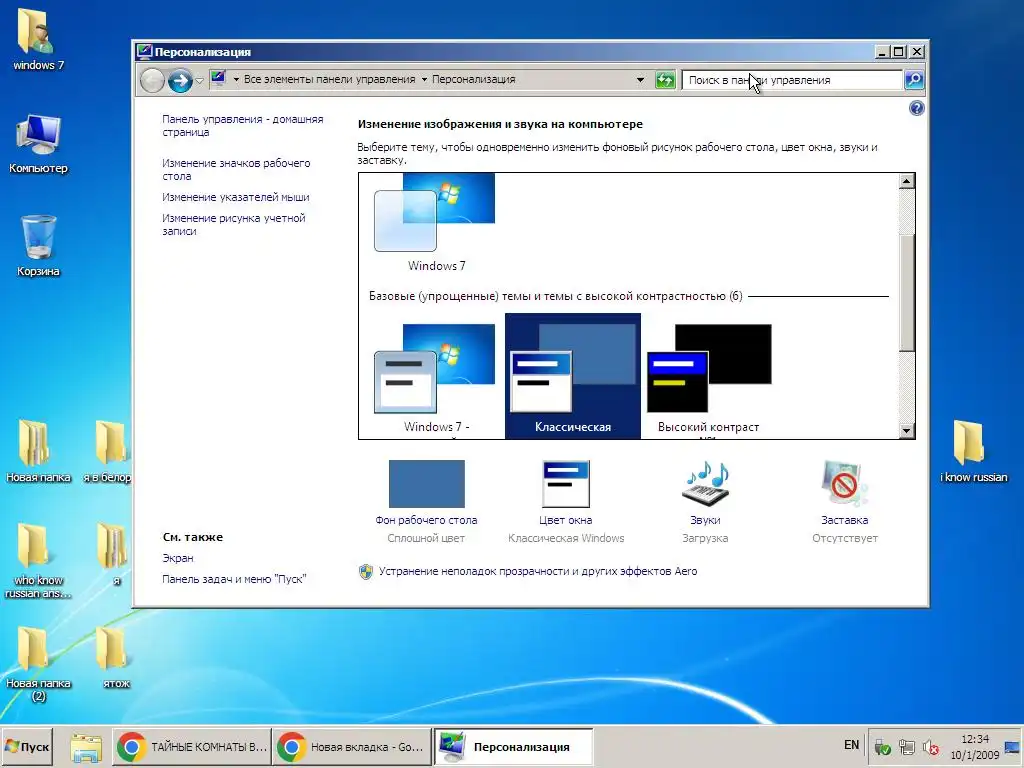The width and height of the screenshot is (1024, 768).
Task: Open Windows Explorer from taskbar
Action: pos(86,747)
